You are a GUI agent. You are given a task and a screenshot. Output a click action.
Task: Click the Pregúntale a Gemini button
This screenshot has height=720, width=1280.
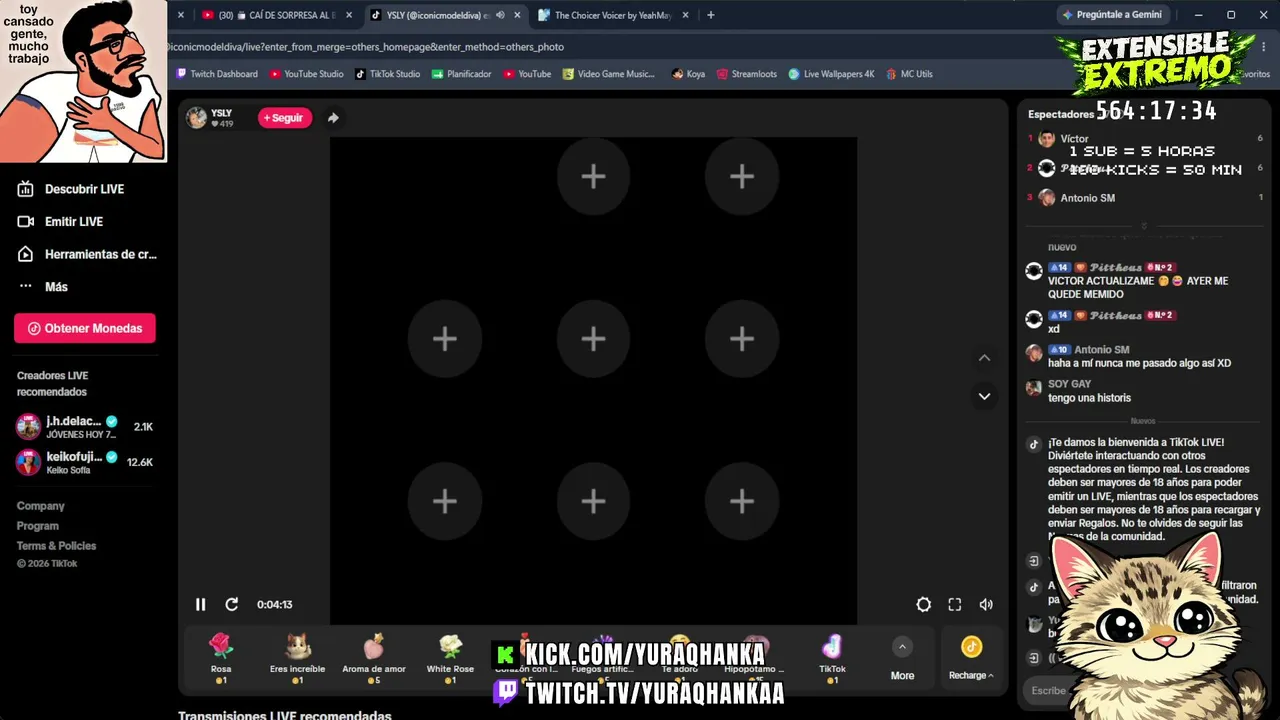(x=1111, y=15)
